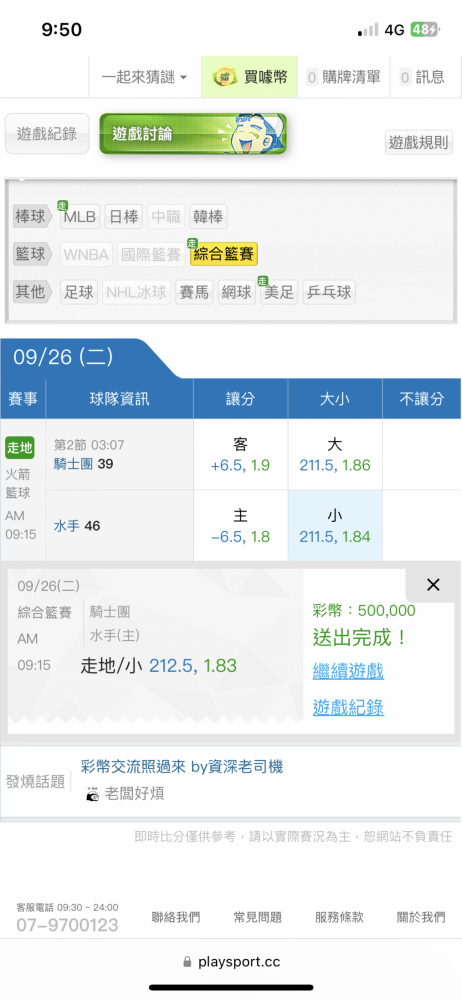
Task: Tap the 買噱幣 coin icon
Action: 225,78
